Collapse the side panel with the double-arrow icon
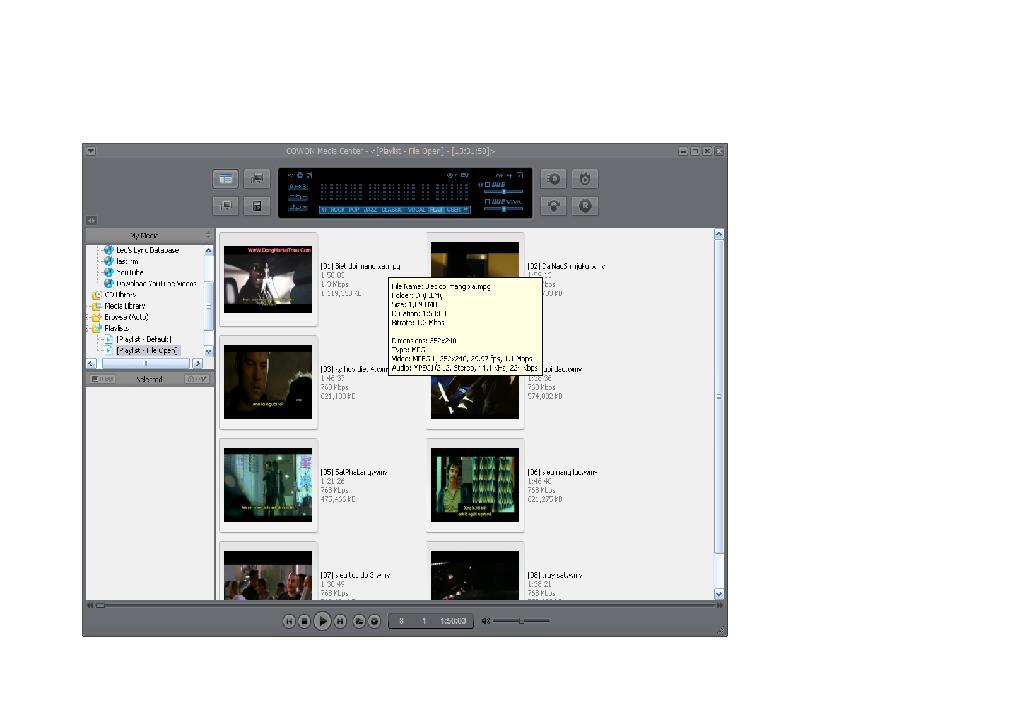1024x710 pixels. 91,221
